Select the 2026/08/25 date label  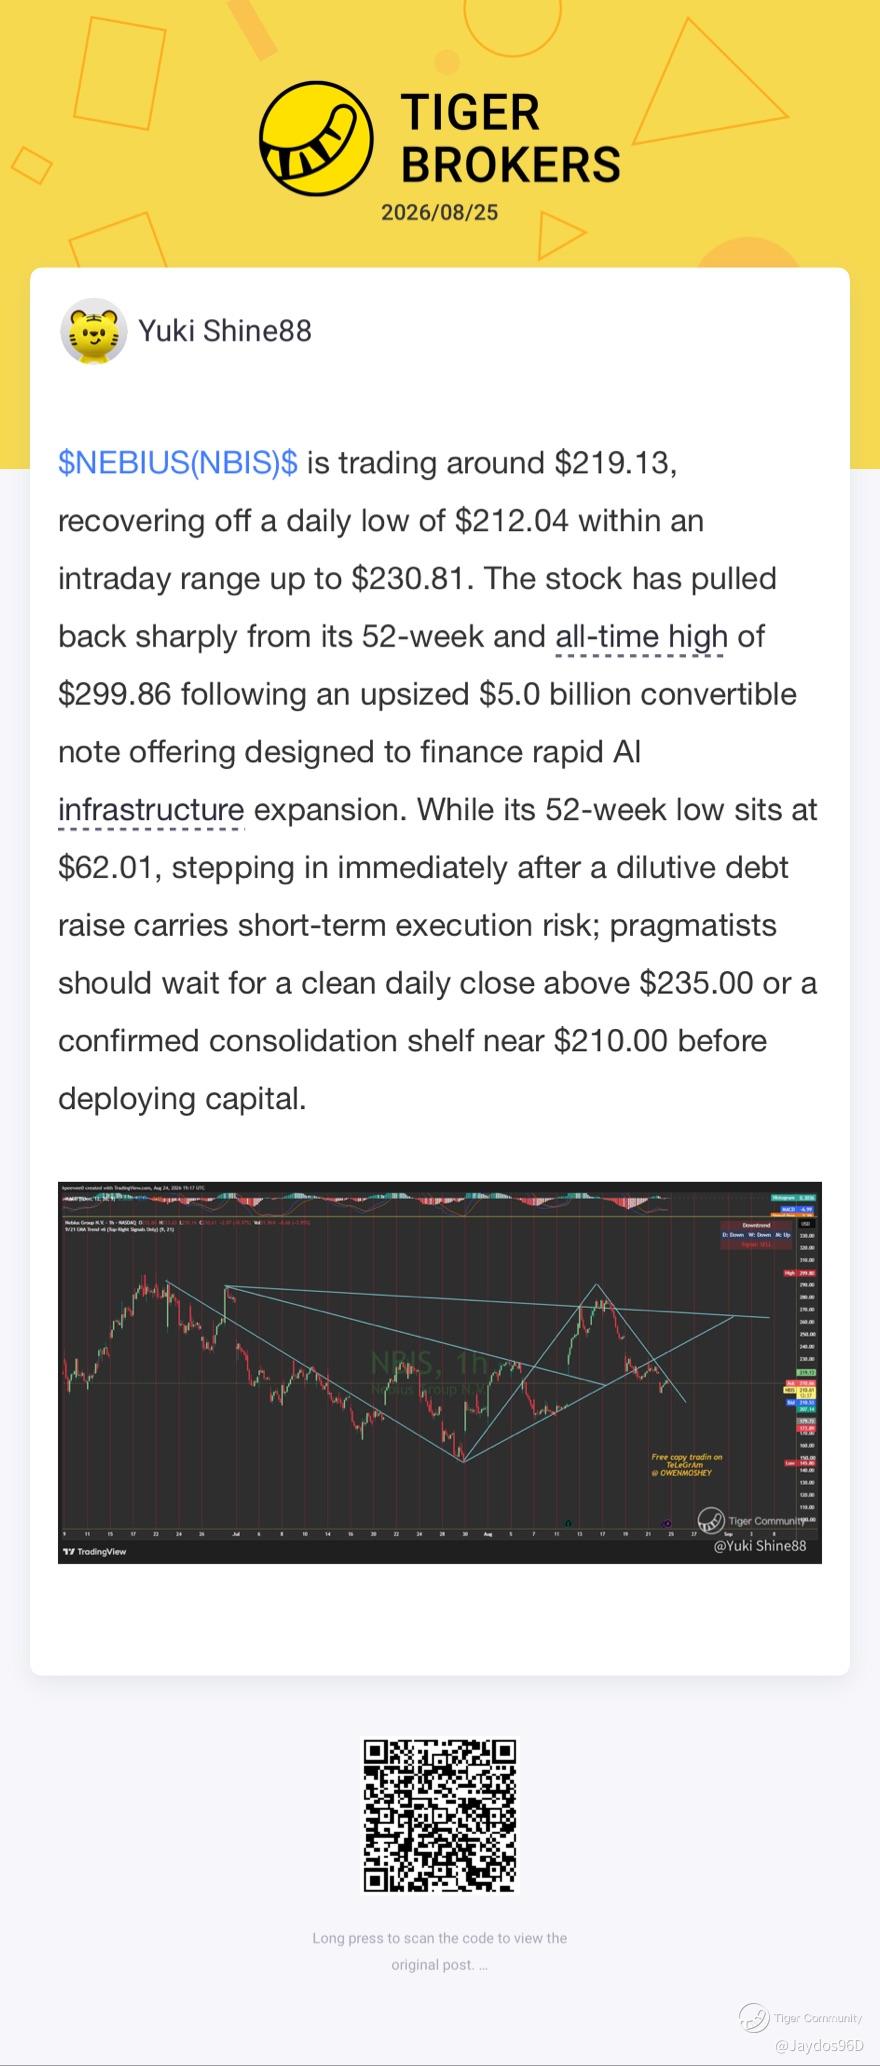tap(440, 212)
